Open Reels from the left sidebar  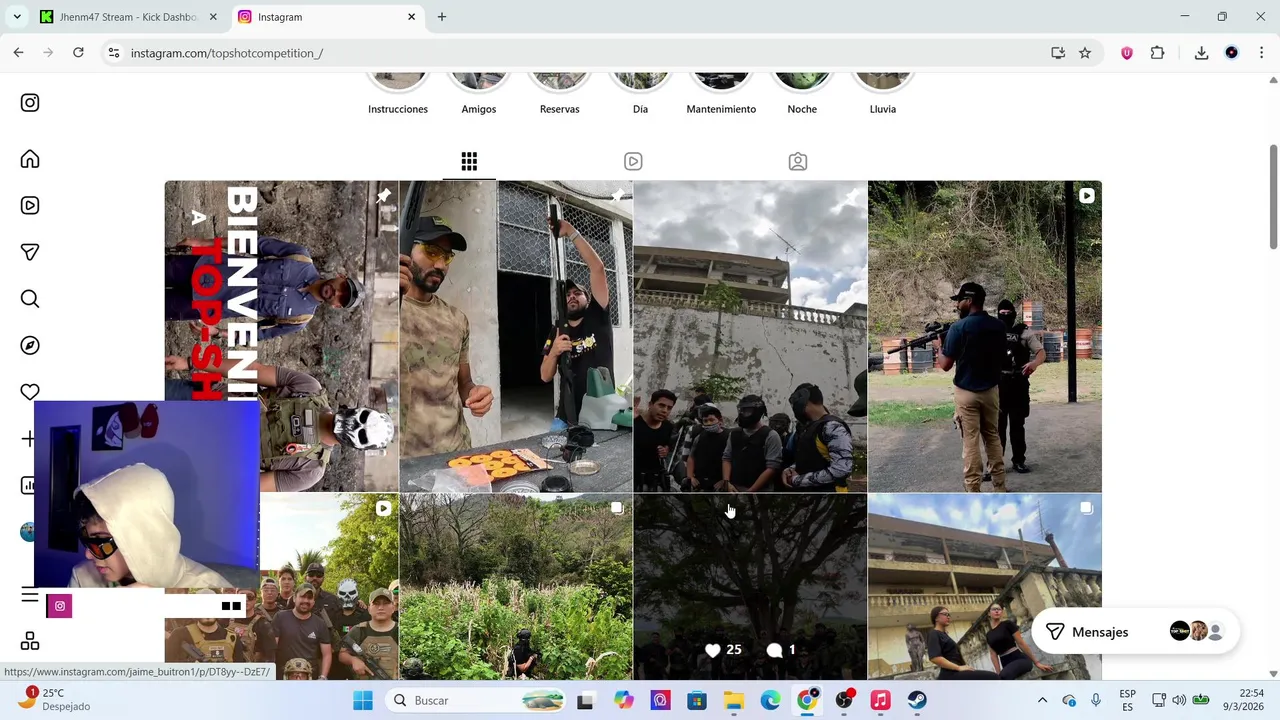point(30,205)
